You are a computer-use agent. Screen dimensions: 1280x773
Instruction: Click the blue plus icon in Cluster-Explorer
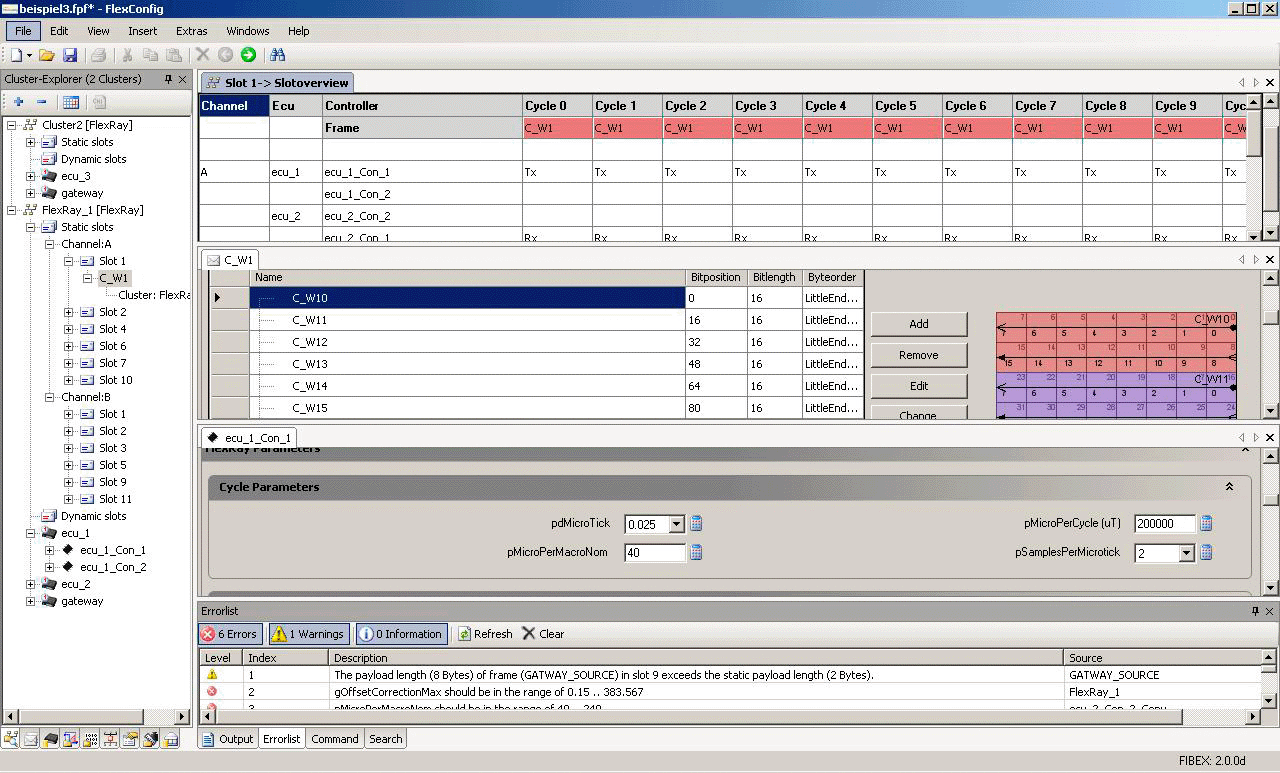(18, 102)
